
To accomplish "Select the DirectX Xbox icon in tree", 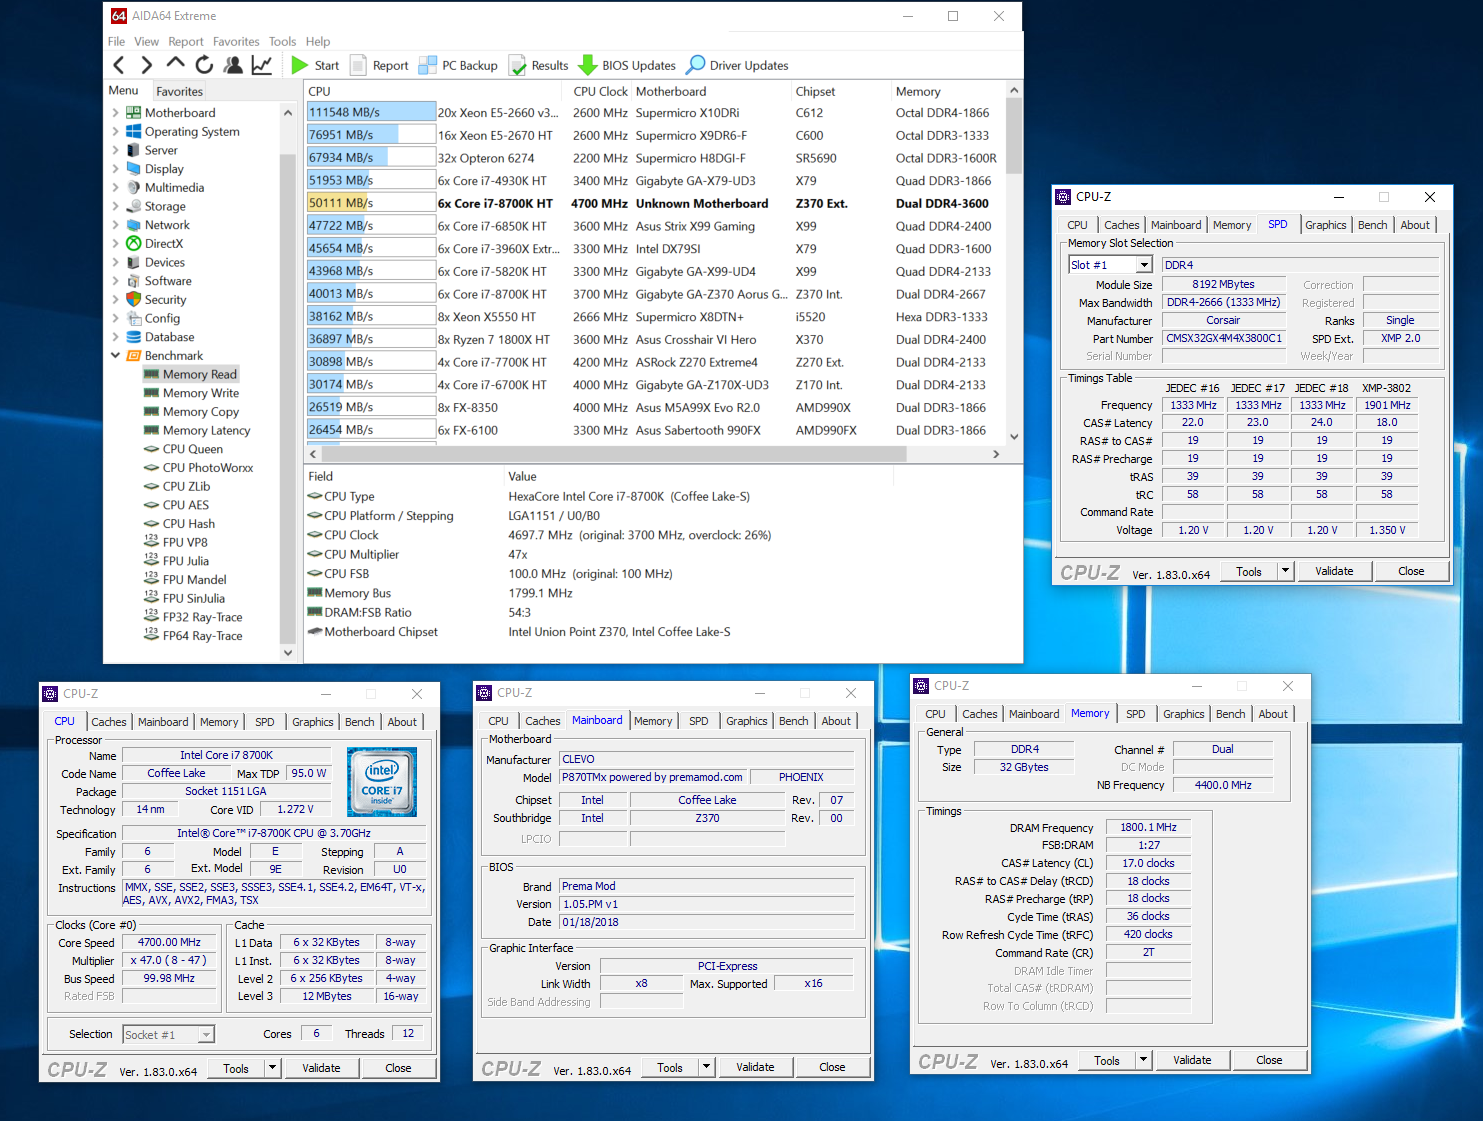I will click(x=134, y=244).
